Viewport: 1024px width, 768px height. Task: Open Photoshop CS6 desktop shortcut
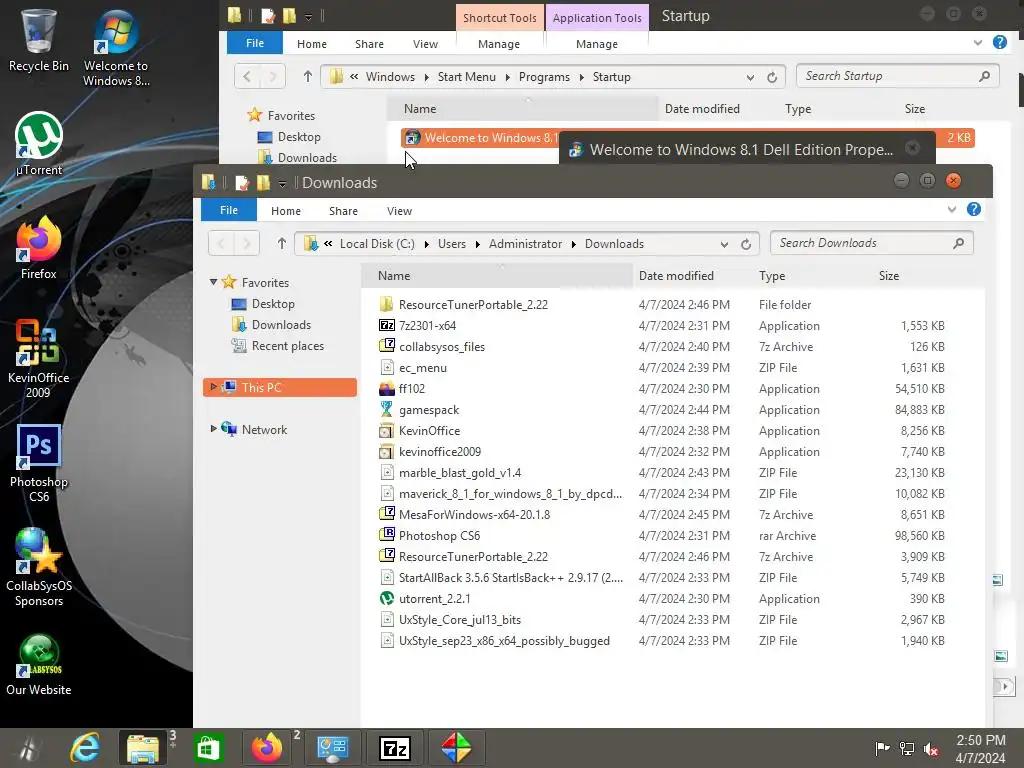tap(39, 464)
